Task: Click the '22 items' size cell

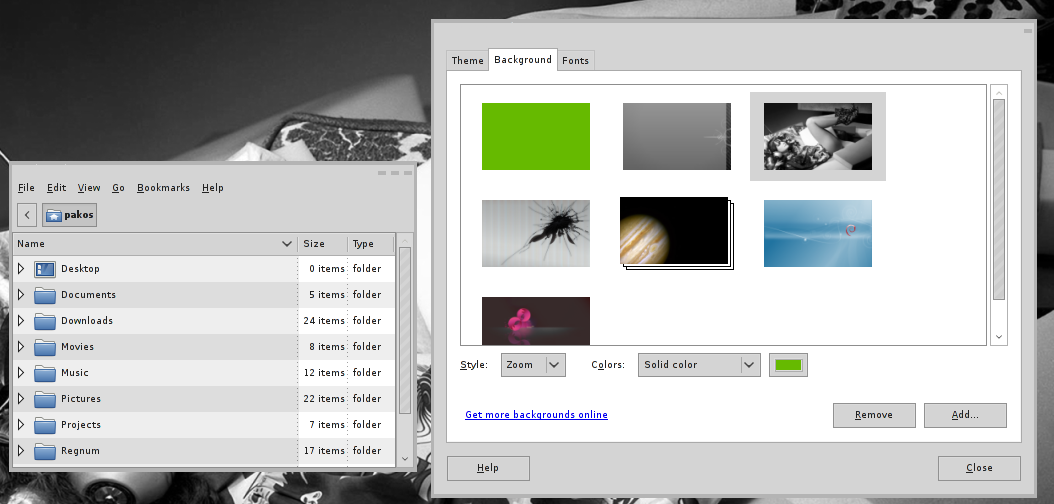Action: click(x=324, y=399)
